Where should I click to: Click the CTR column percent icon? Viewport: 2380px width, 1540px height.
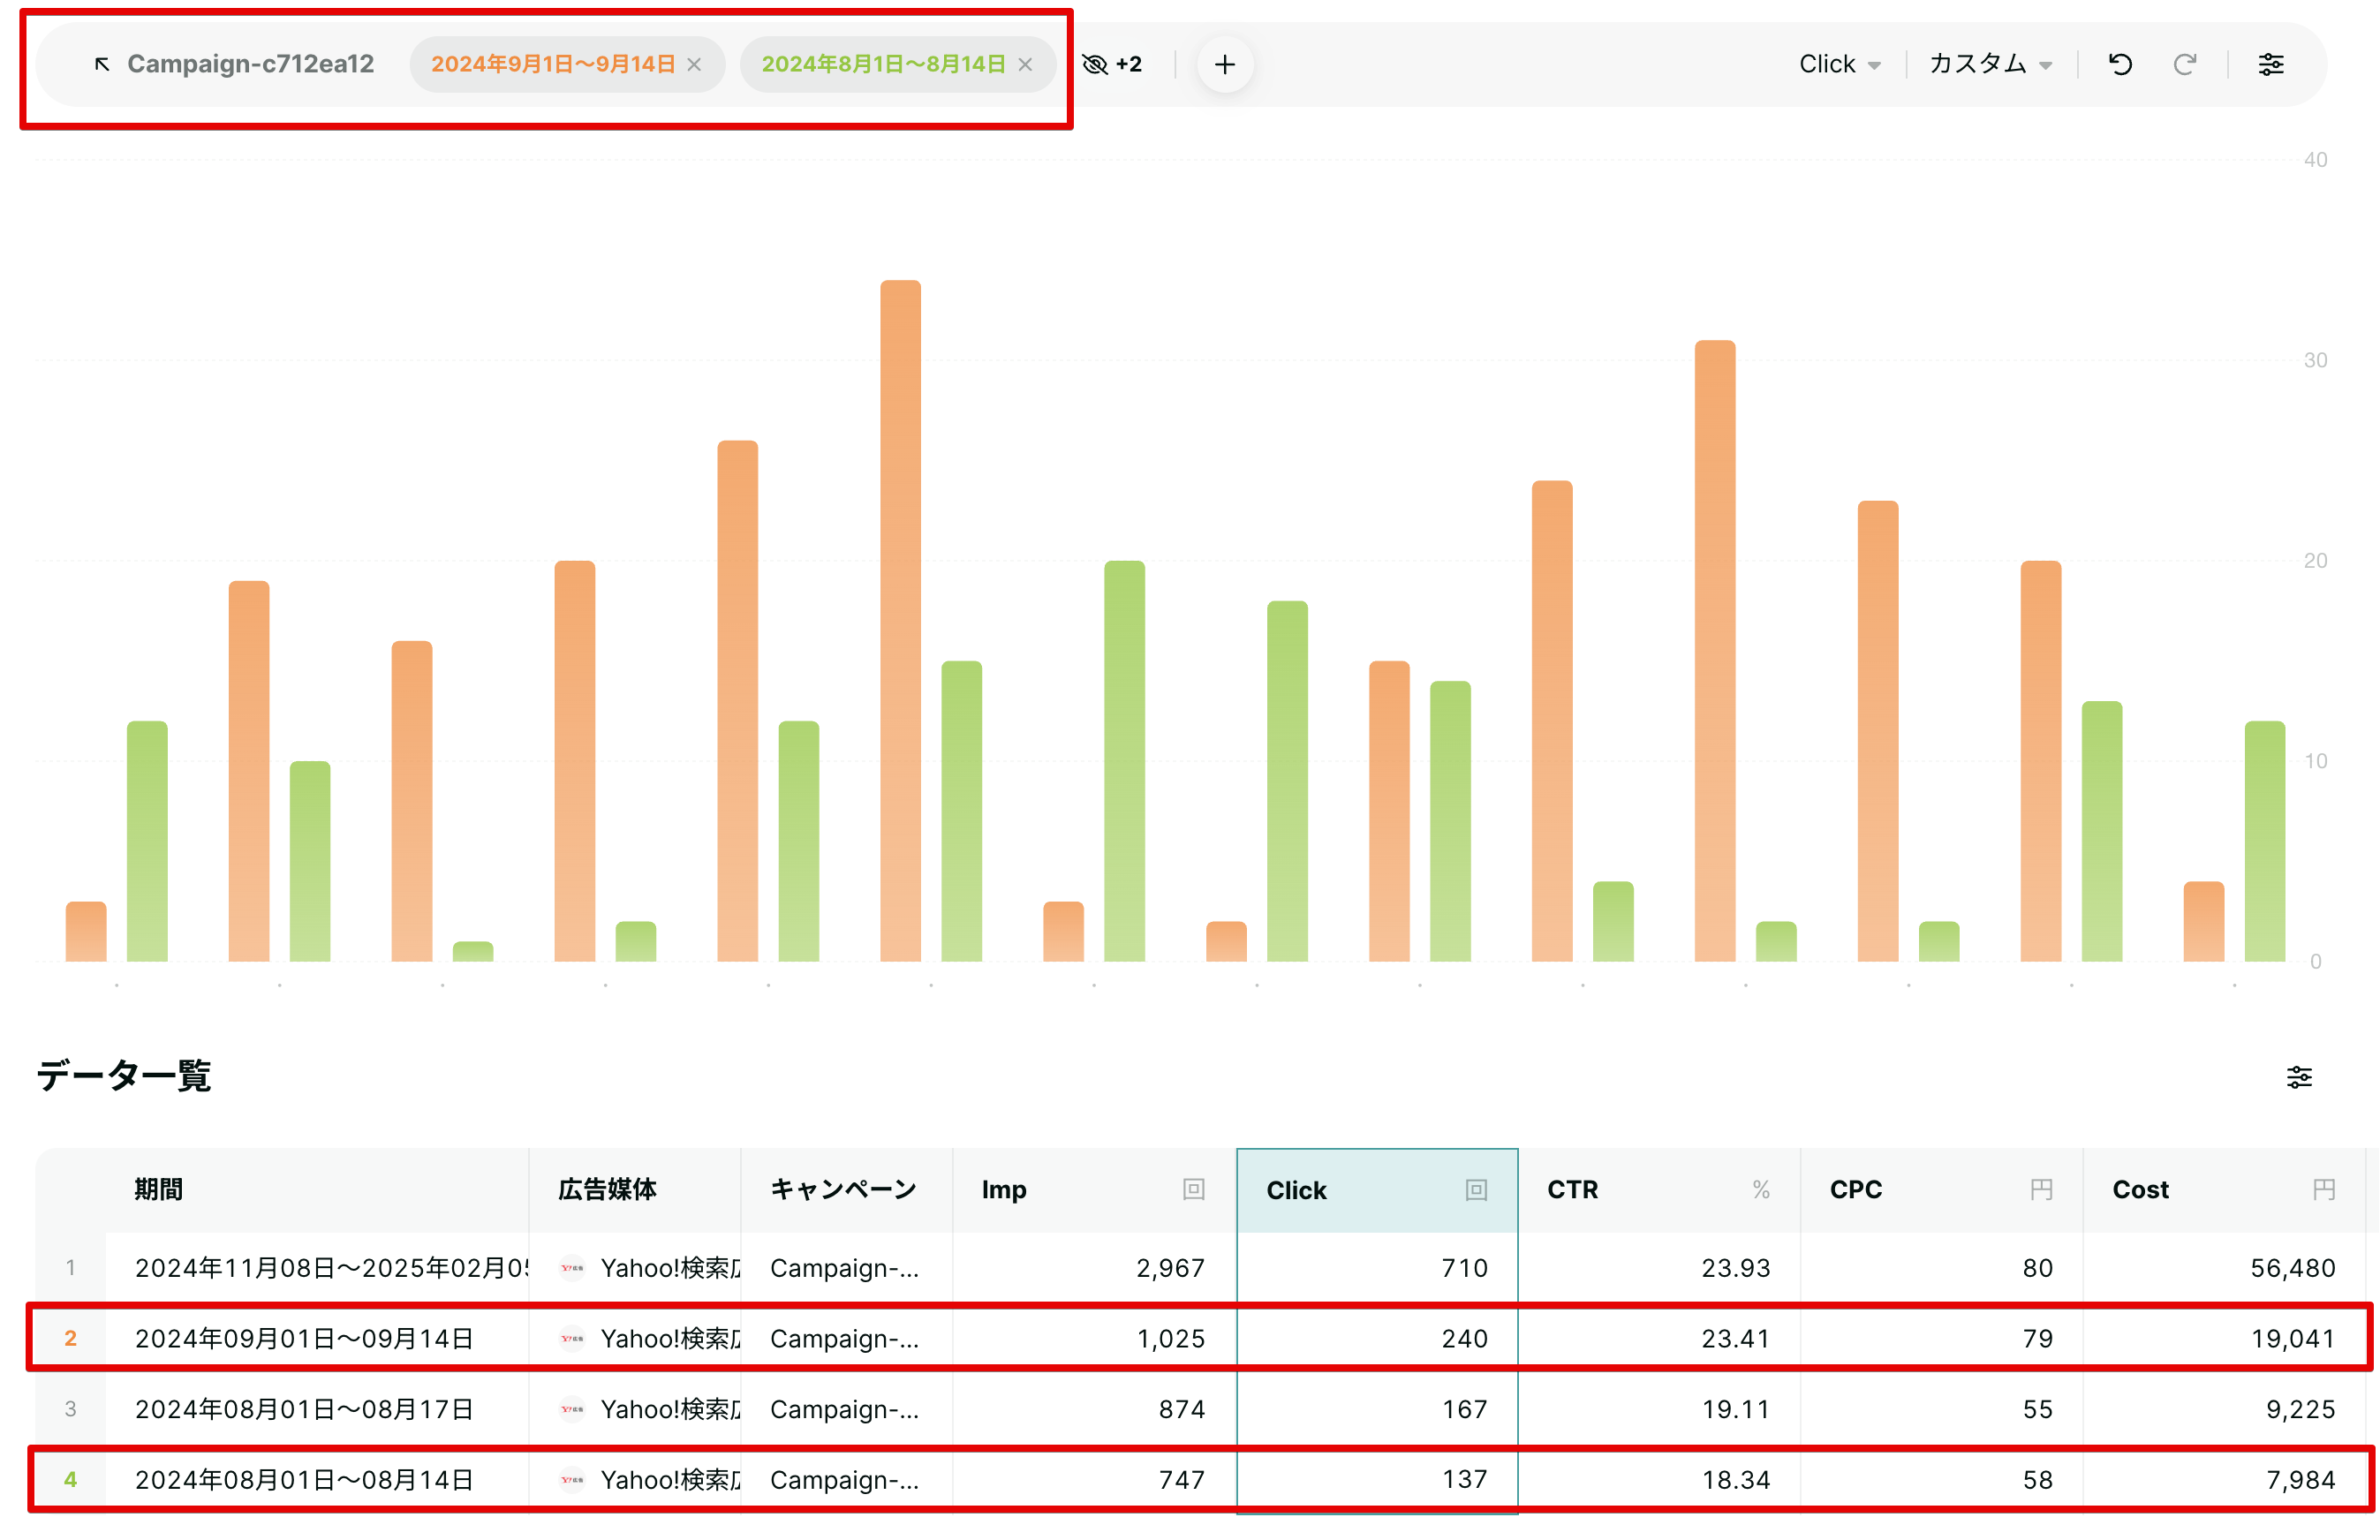point(1761,1189)
